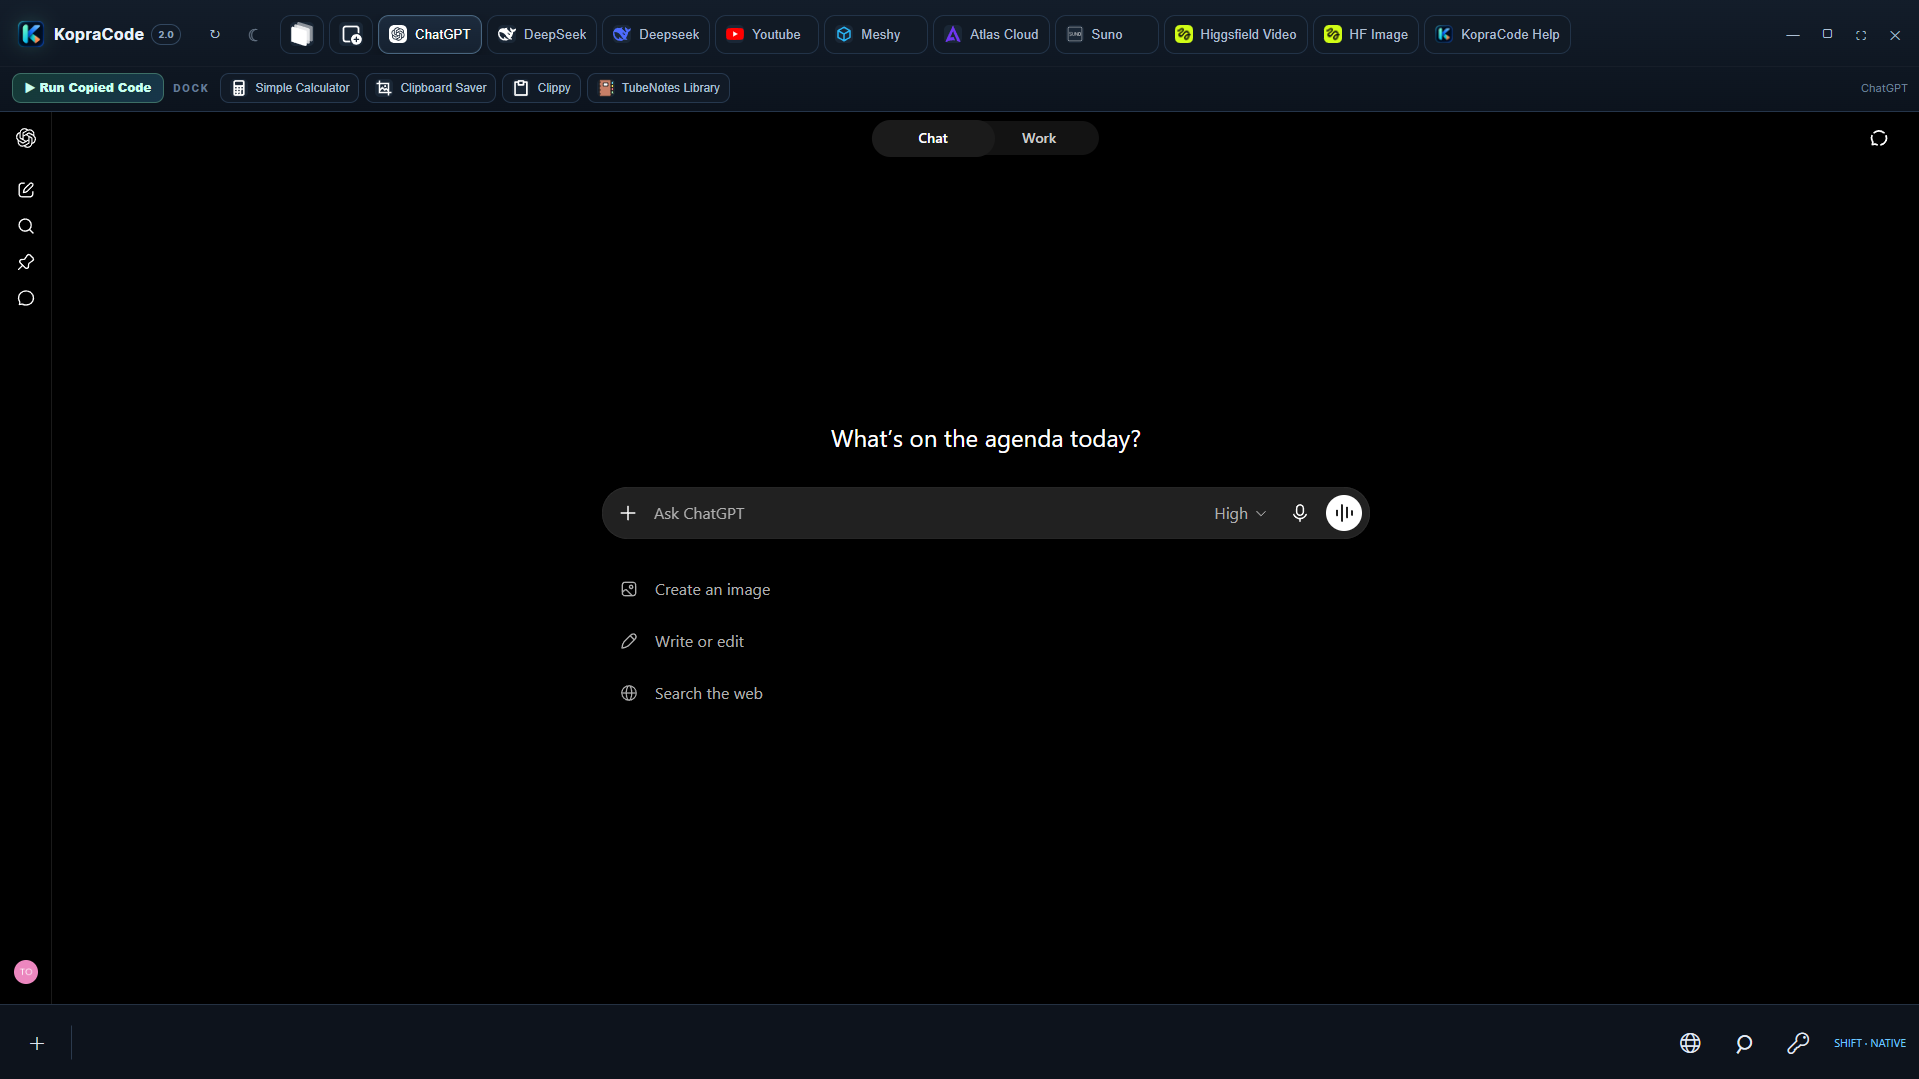Open the Meshy tab
The image size is (1919, 1079).
point(875,34)
